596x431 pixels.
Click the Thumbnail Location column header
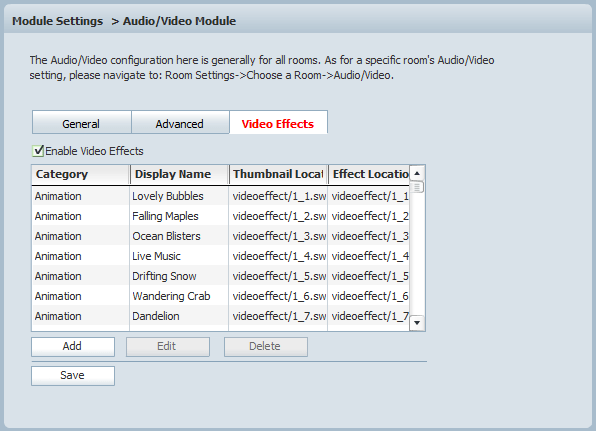pyautogui.click(x=278, y=174)
